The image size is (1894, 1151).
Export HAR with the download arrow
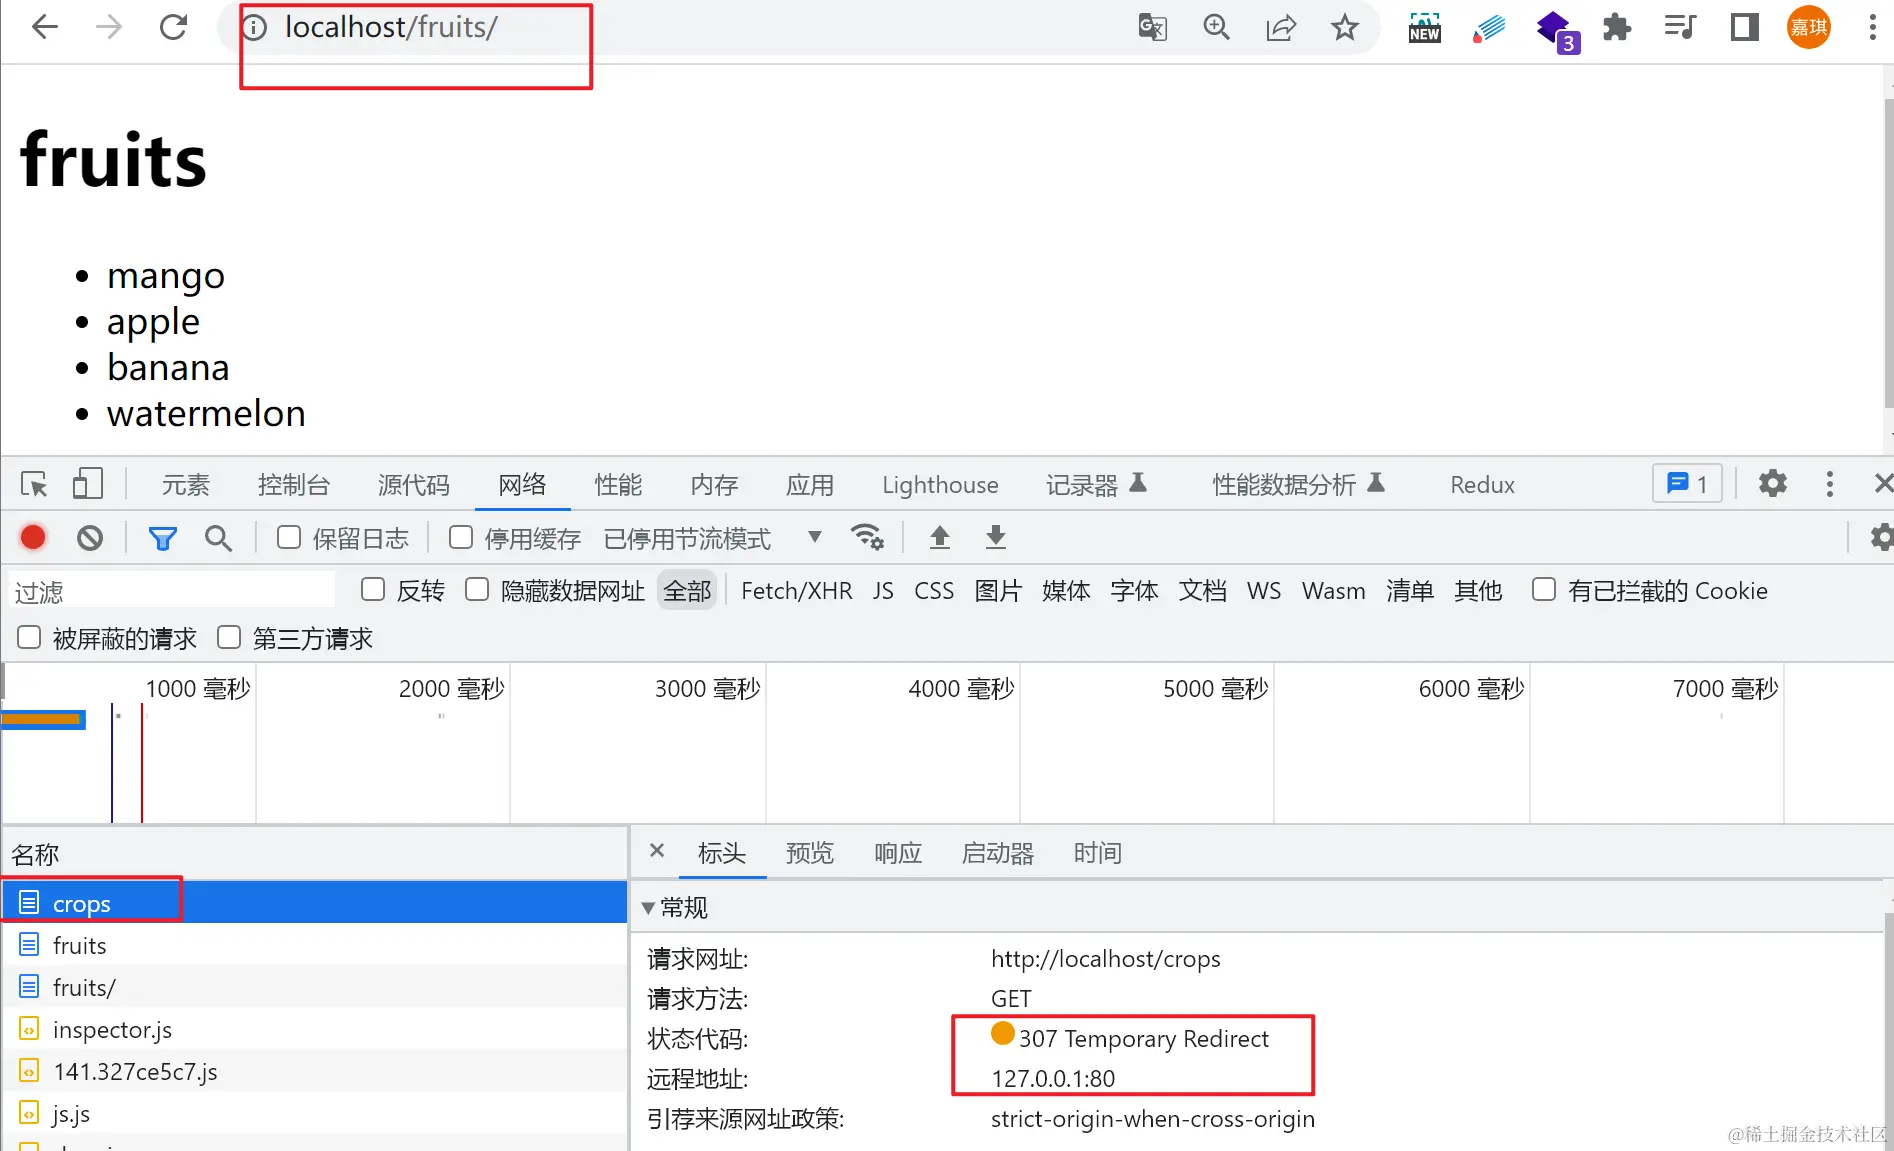point(995,537)
